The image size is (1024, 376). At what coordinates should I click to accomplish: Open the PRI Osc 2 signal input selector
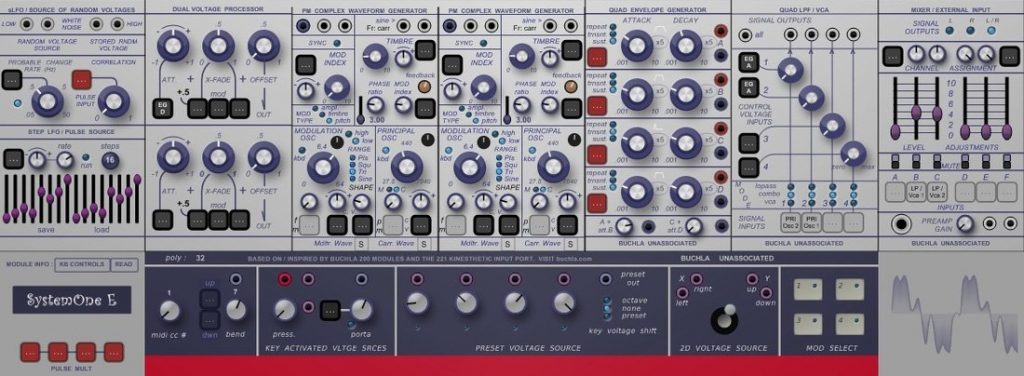click(791, 222)
